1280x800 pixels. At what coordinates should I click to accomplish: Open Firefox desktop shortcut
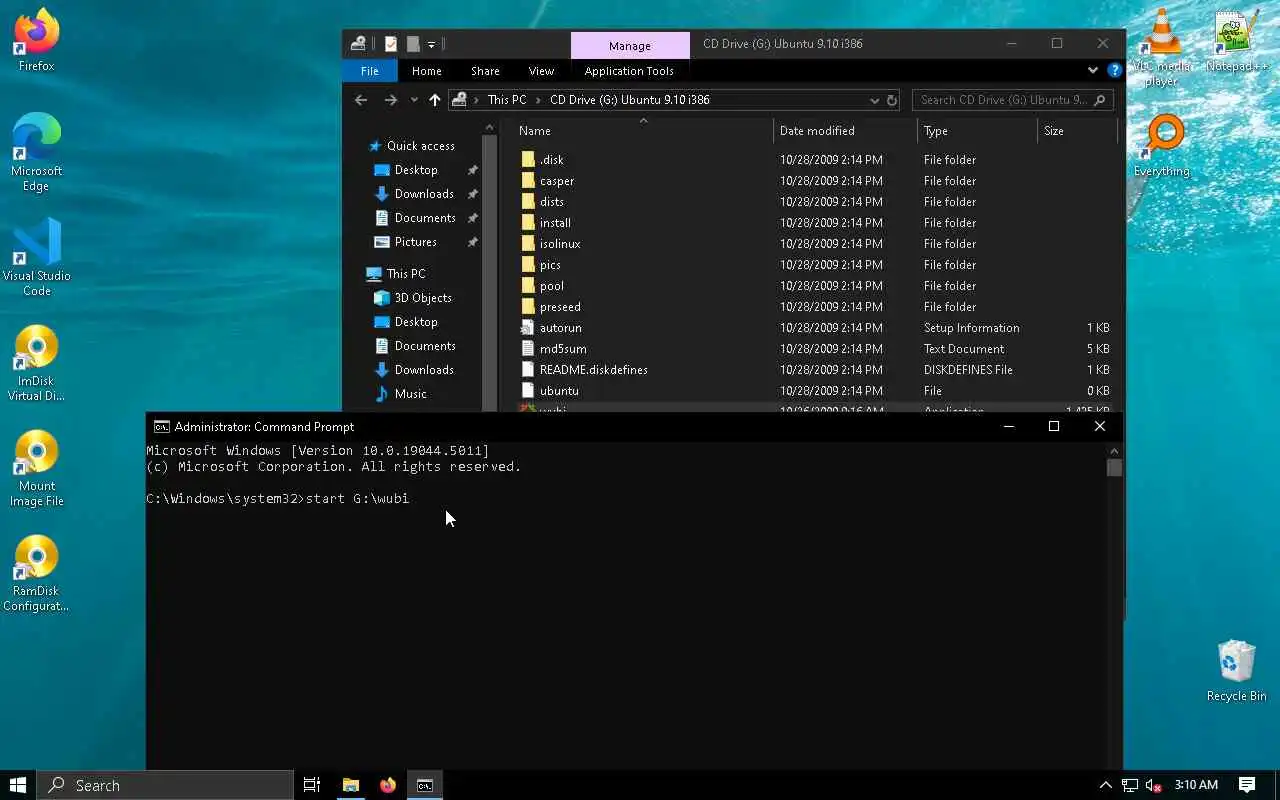tap(36, 42)
